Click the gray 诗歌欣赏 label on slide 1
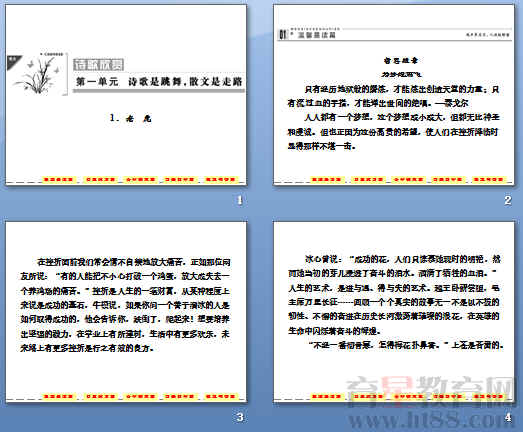 [98, 65]
